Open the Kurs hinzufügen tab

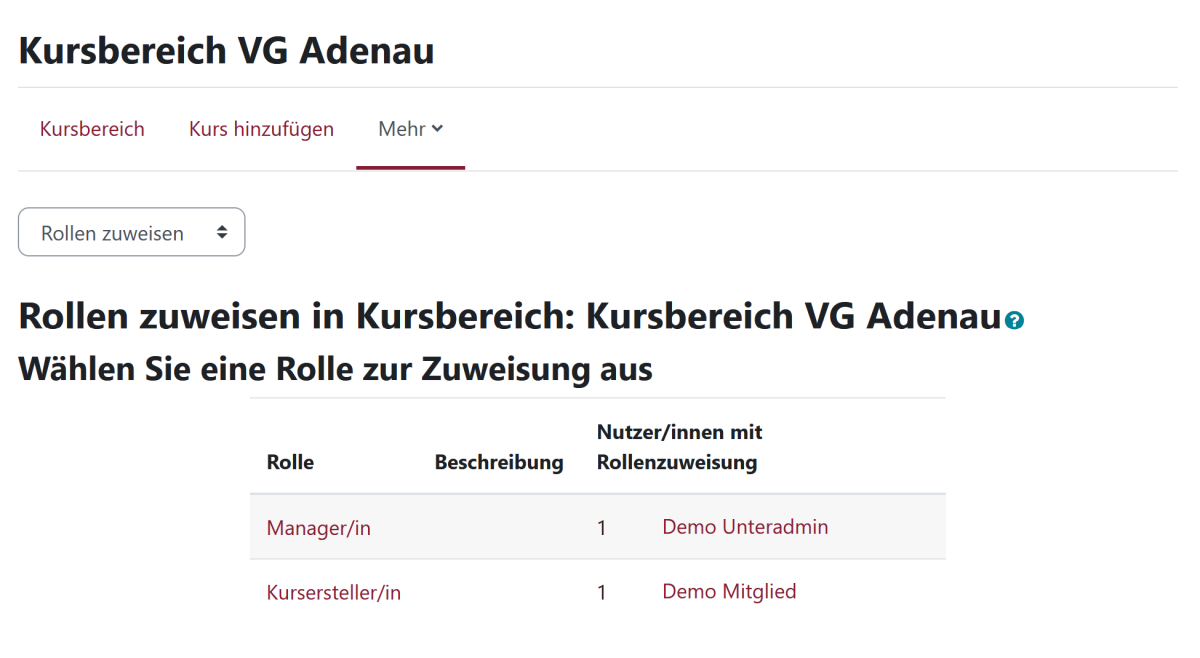[261, 129]
